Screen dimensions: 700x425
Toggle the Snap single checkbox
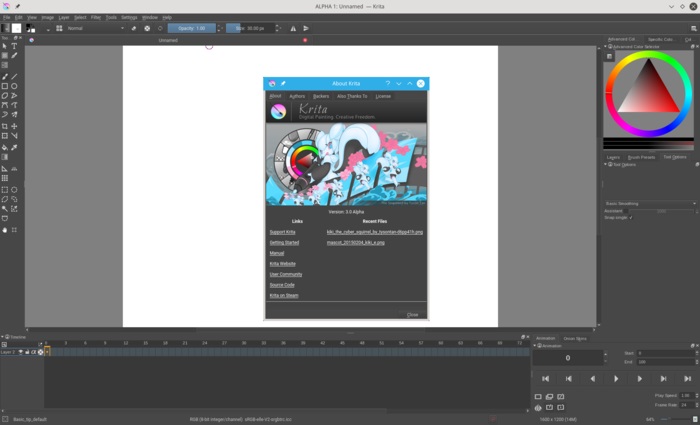[631, 218]
